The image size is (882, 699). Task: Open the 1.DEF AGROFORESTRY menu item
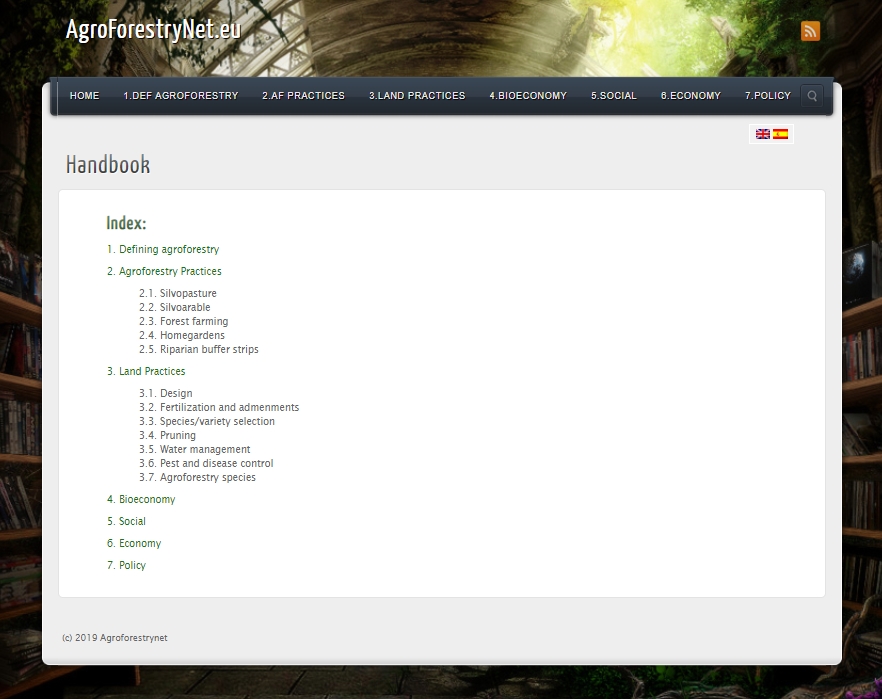coord(181,96)
